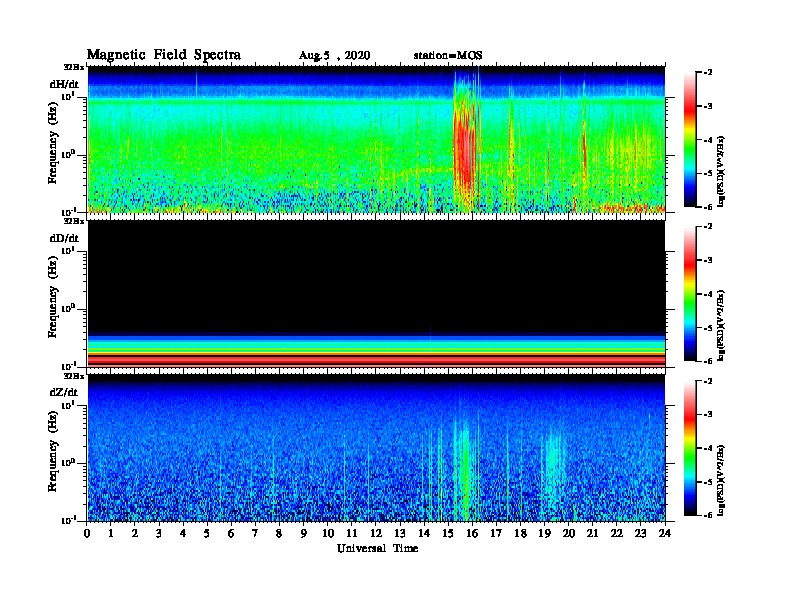Click the "Universal Time" axis title
792x612 pixels.
[x=377, y=548]
